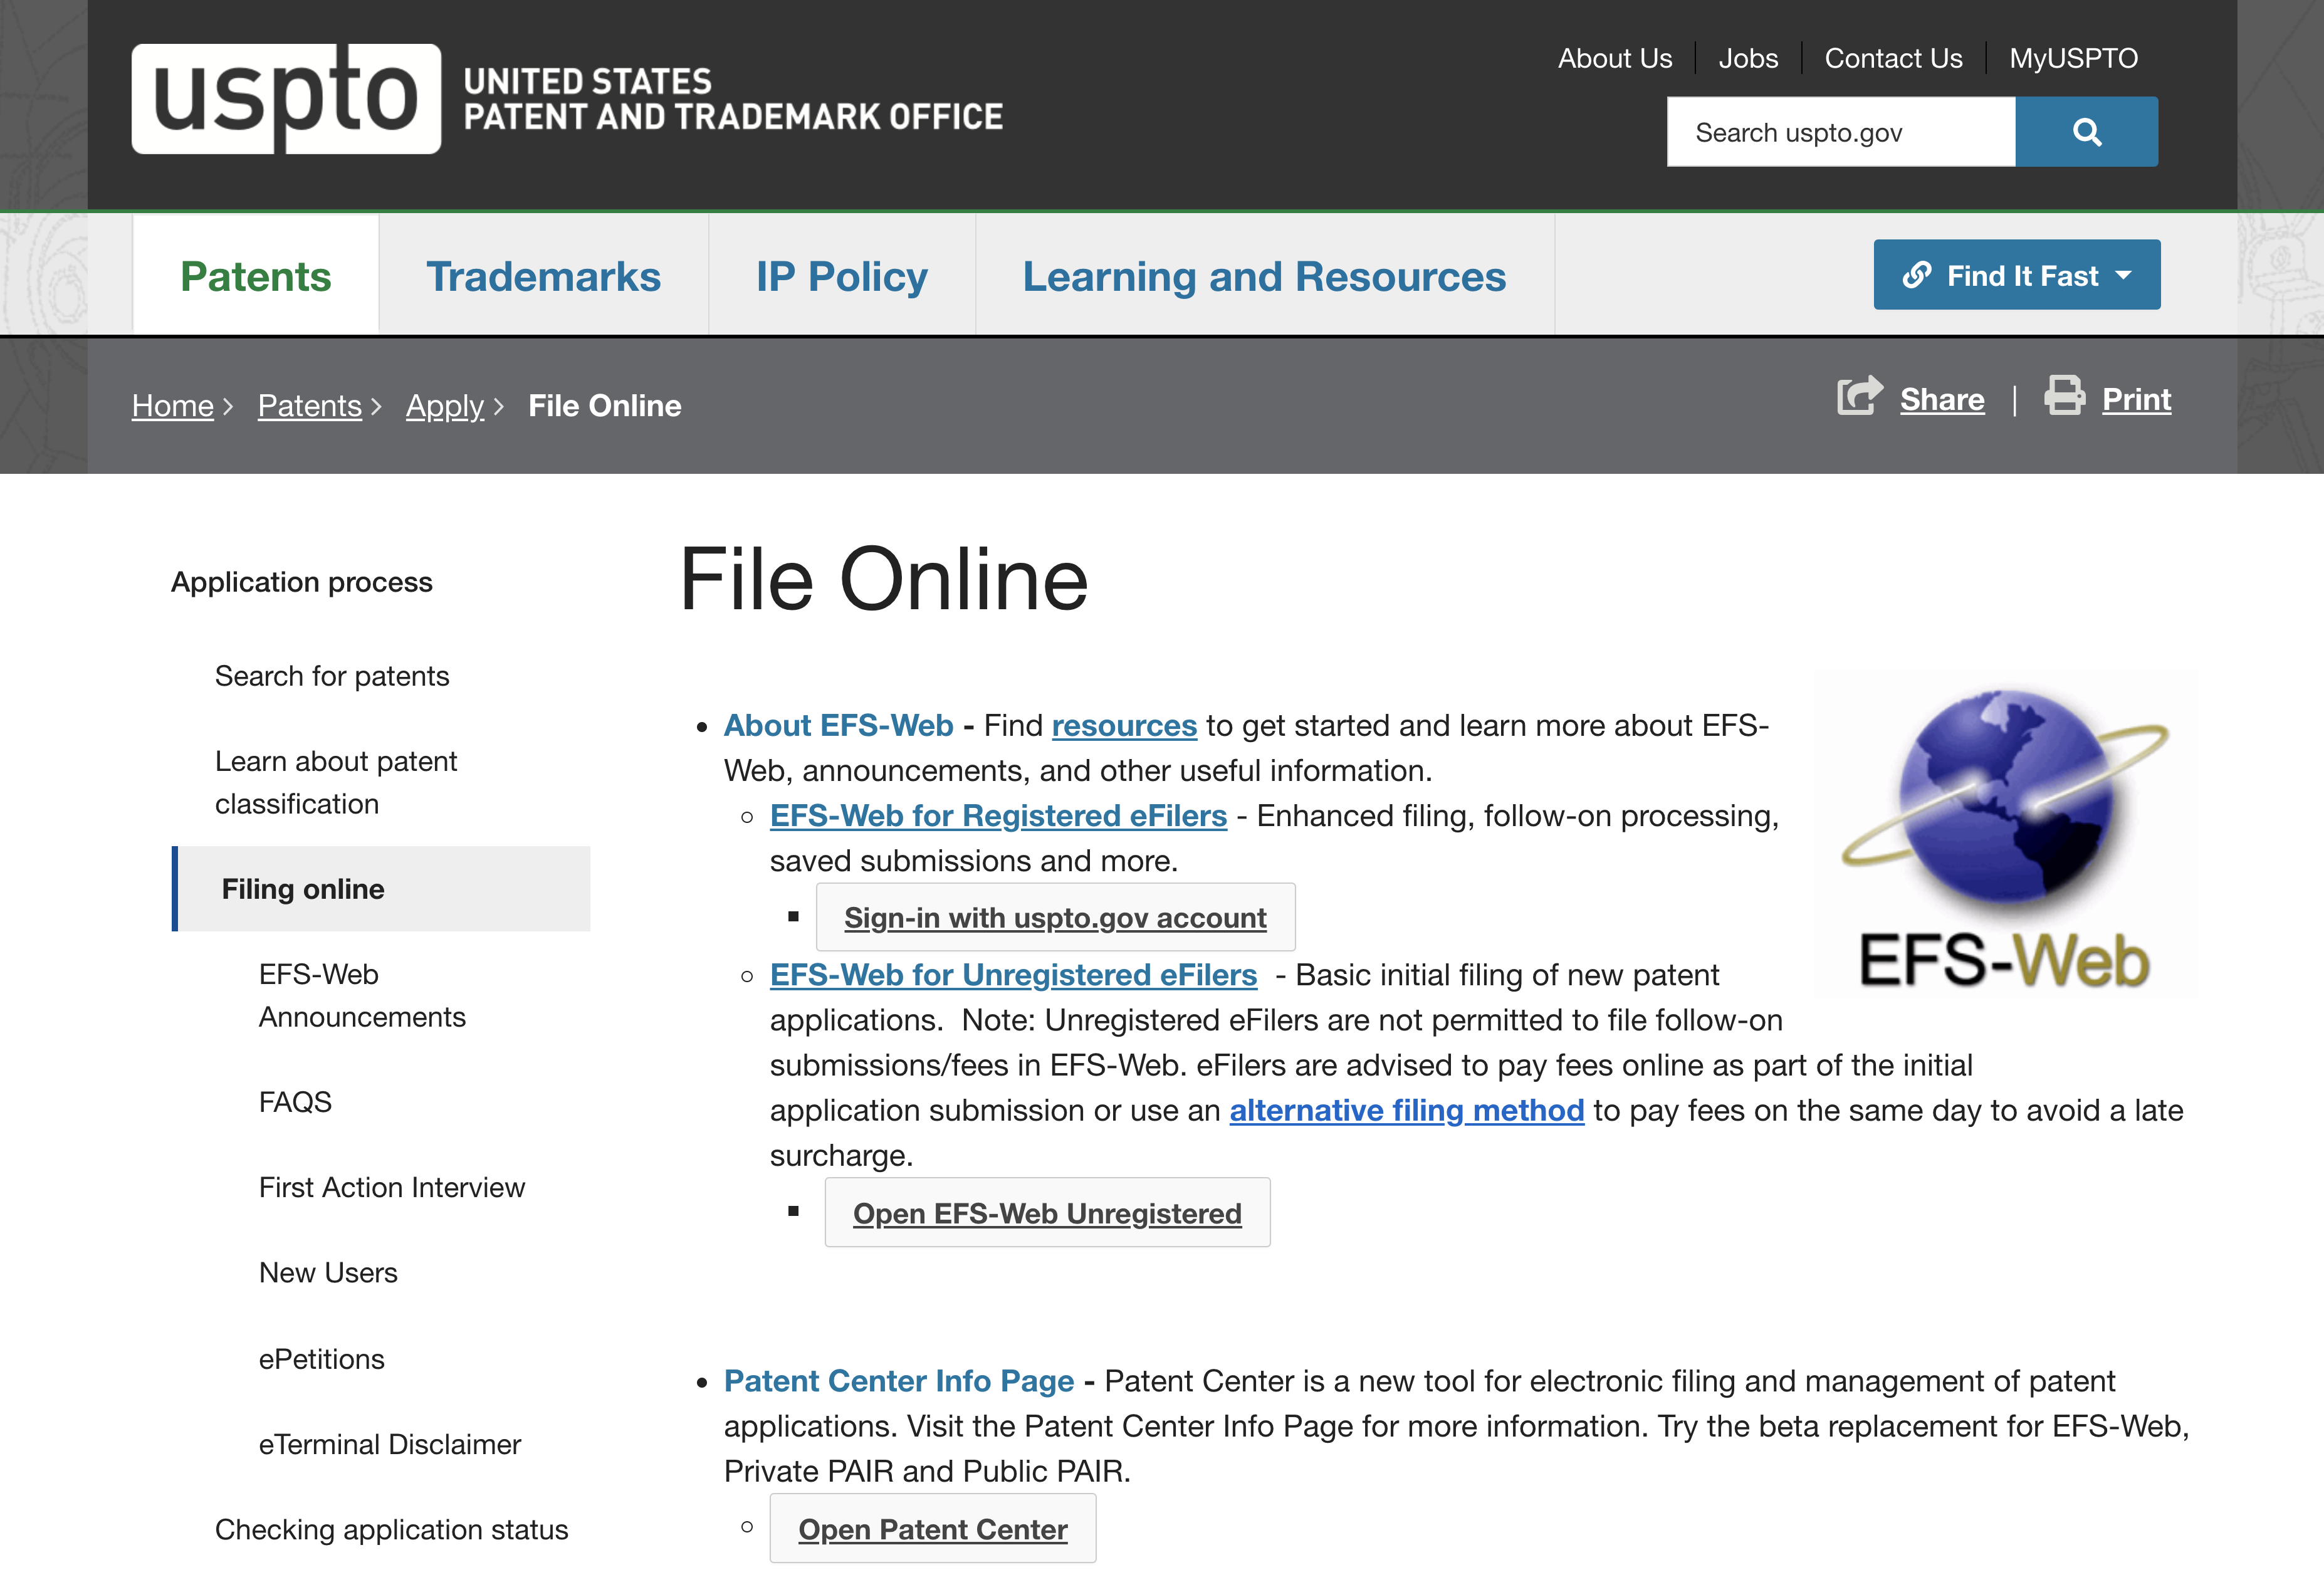Select Filing online in the sidebar
2324x1592 pixels.
[381, 889]
